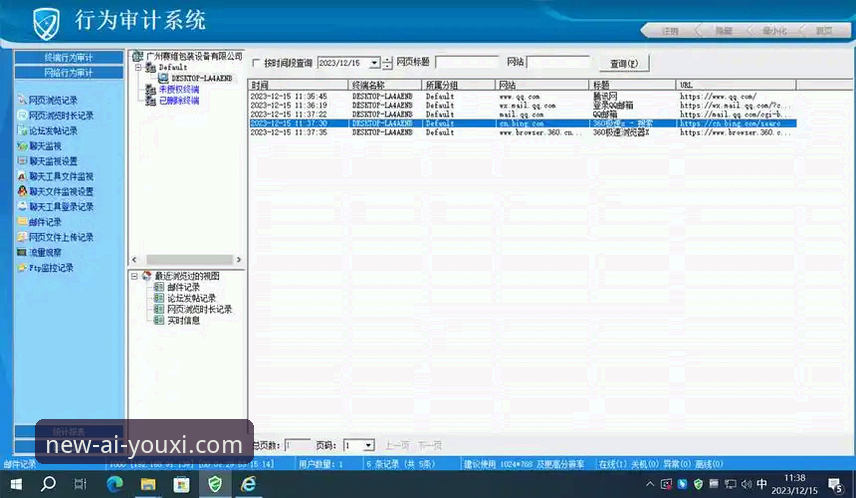Sort table by URL column
This screenshot has width=856, height=498.
[736, 85]
